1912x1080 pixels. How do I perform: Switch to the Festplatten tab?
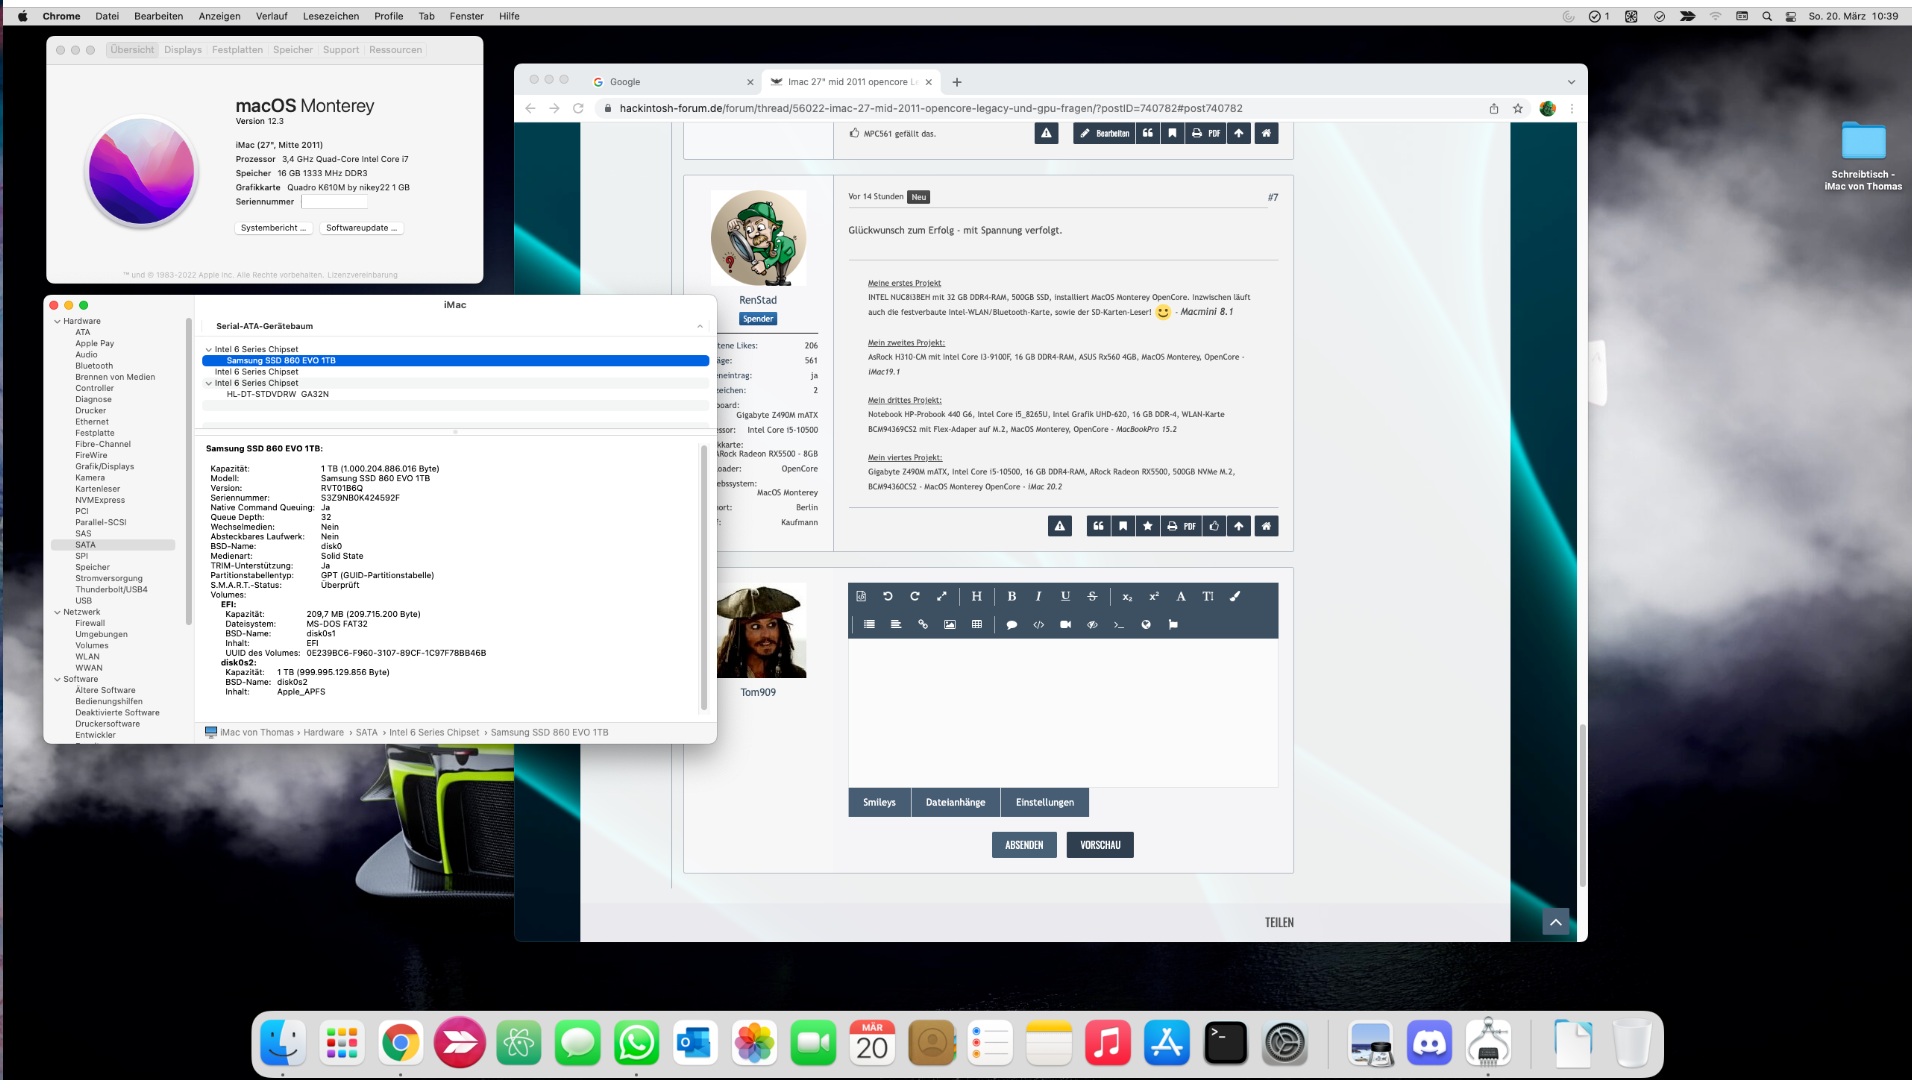pyautogui.click(x=237, y=50)
